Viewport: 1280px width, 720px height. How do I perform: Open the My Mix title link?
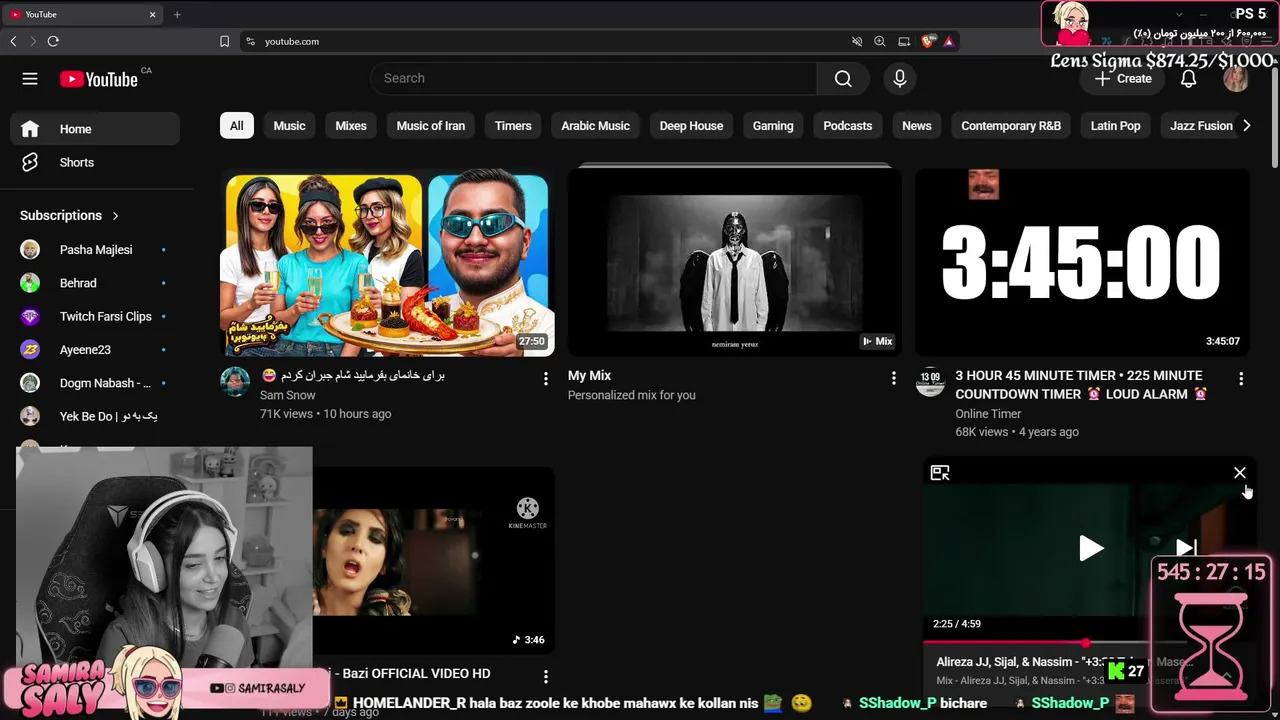[589, 376]
